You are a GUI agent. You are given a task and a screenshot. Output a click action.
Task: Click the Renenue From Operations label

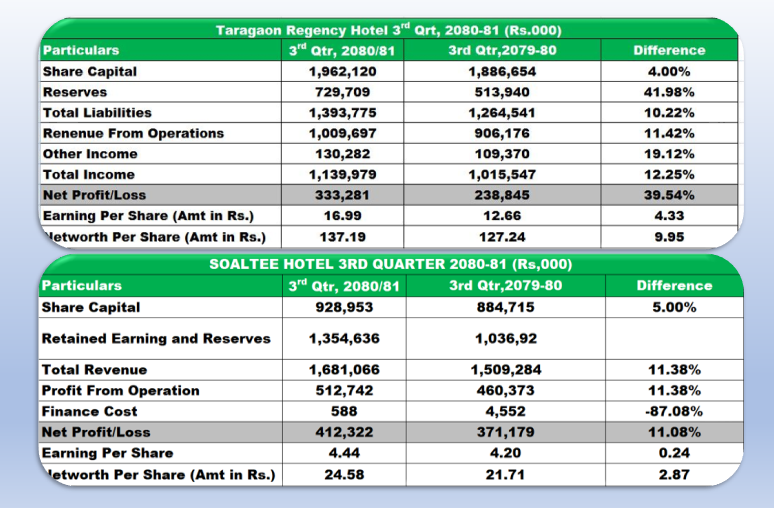click(133, 134)
